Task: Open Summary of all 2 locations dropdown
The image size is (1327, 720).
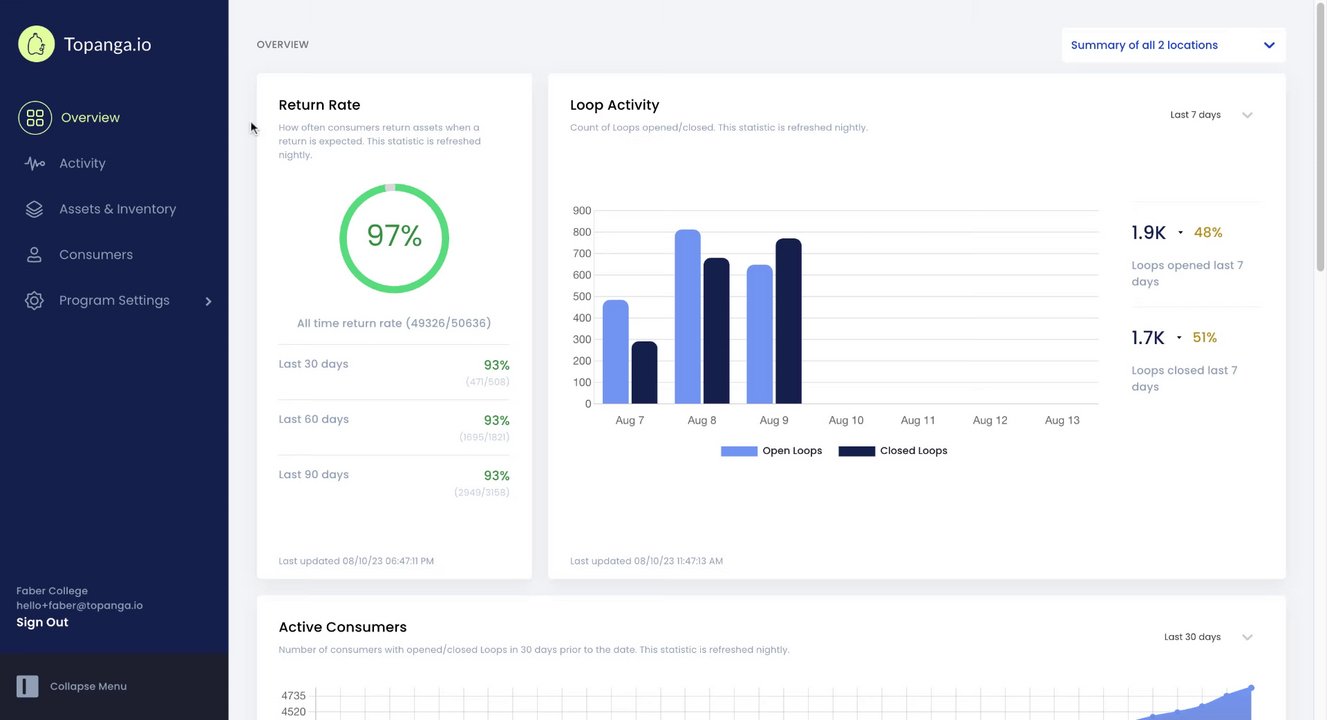Action: (x=1173, y=45)
